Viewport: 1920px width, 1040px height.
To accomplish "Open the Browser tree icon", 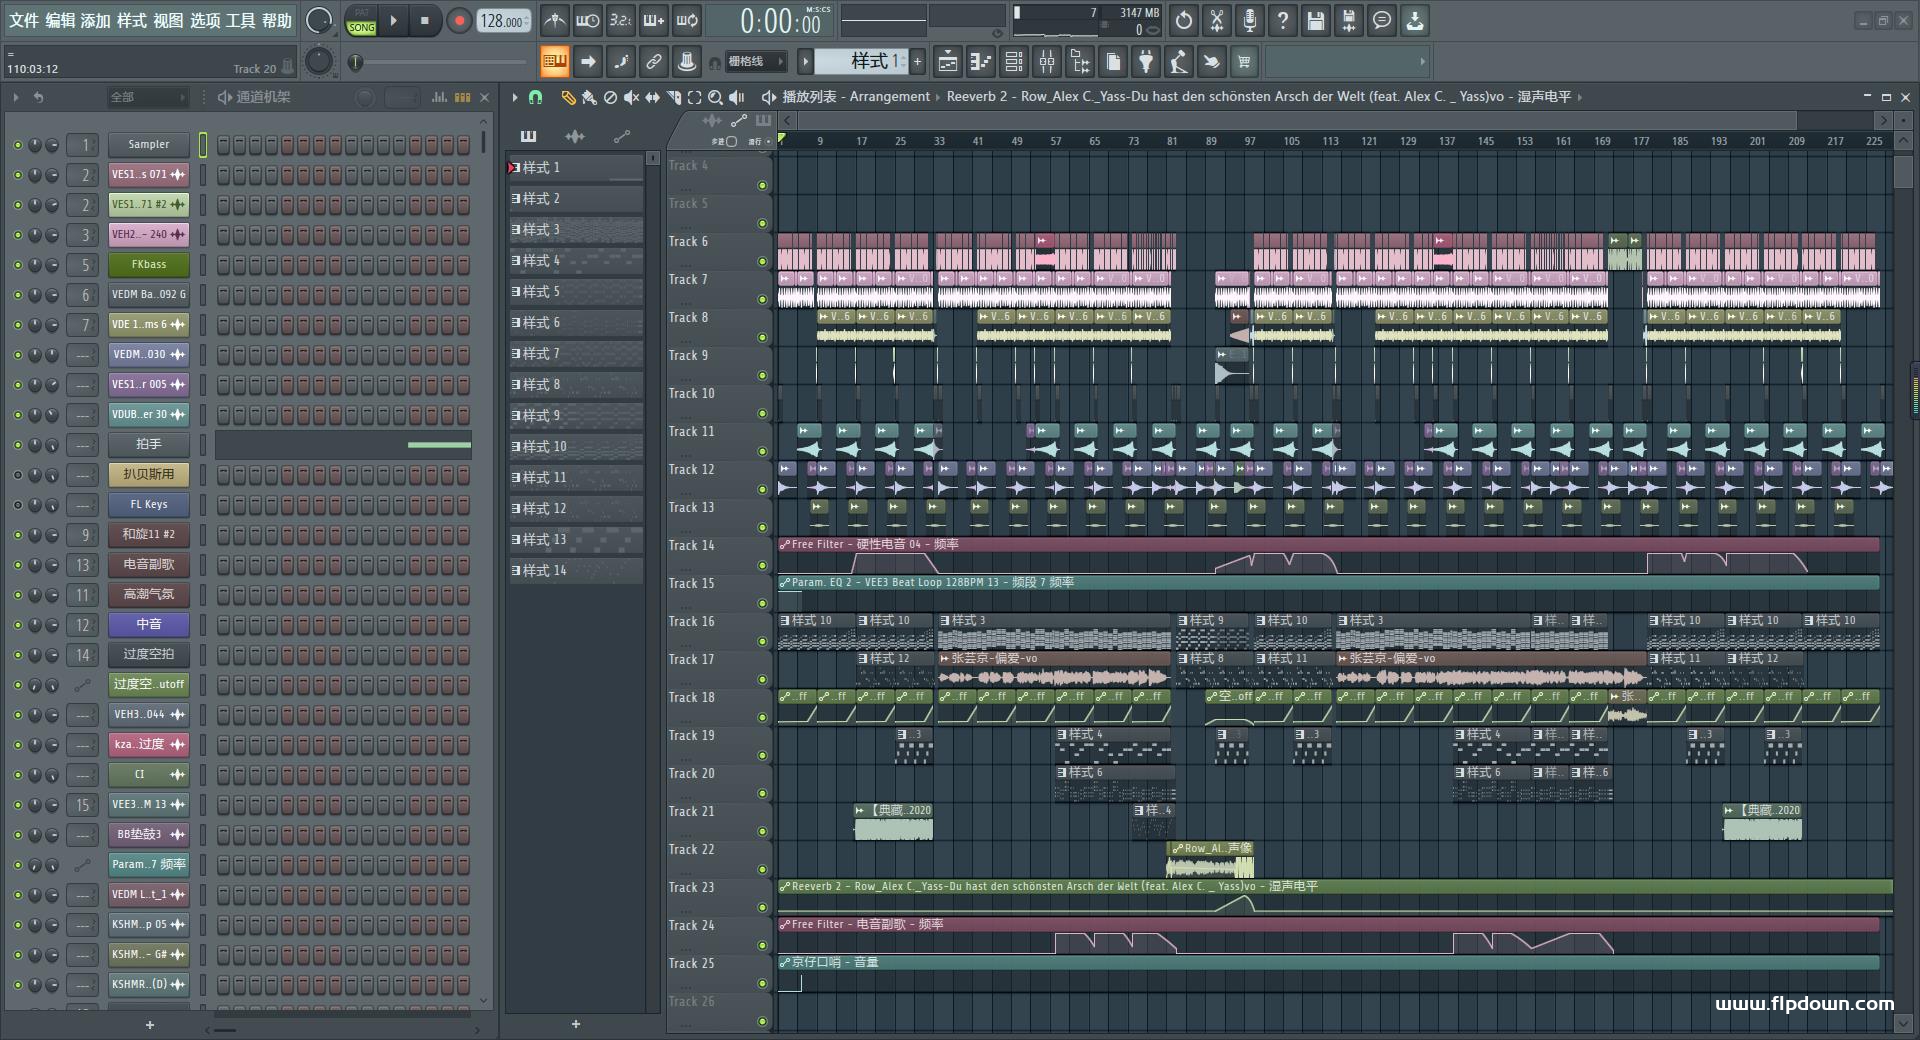I will (1080, 62).
